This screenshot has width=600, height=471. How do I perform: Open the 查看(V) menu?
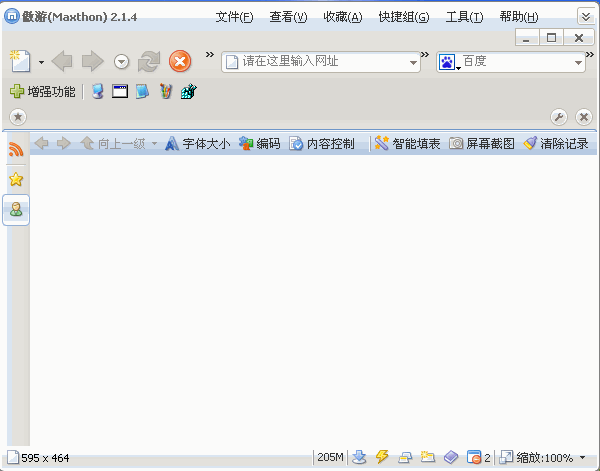[x=288, y=17]
